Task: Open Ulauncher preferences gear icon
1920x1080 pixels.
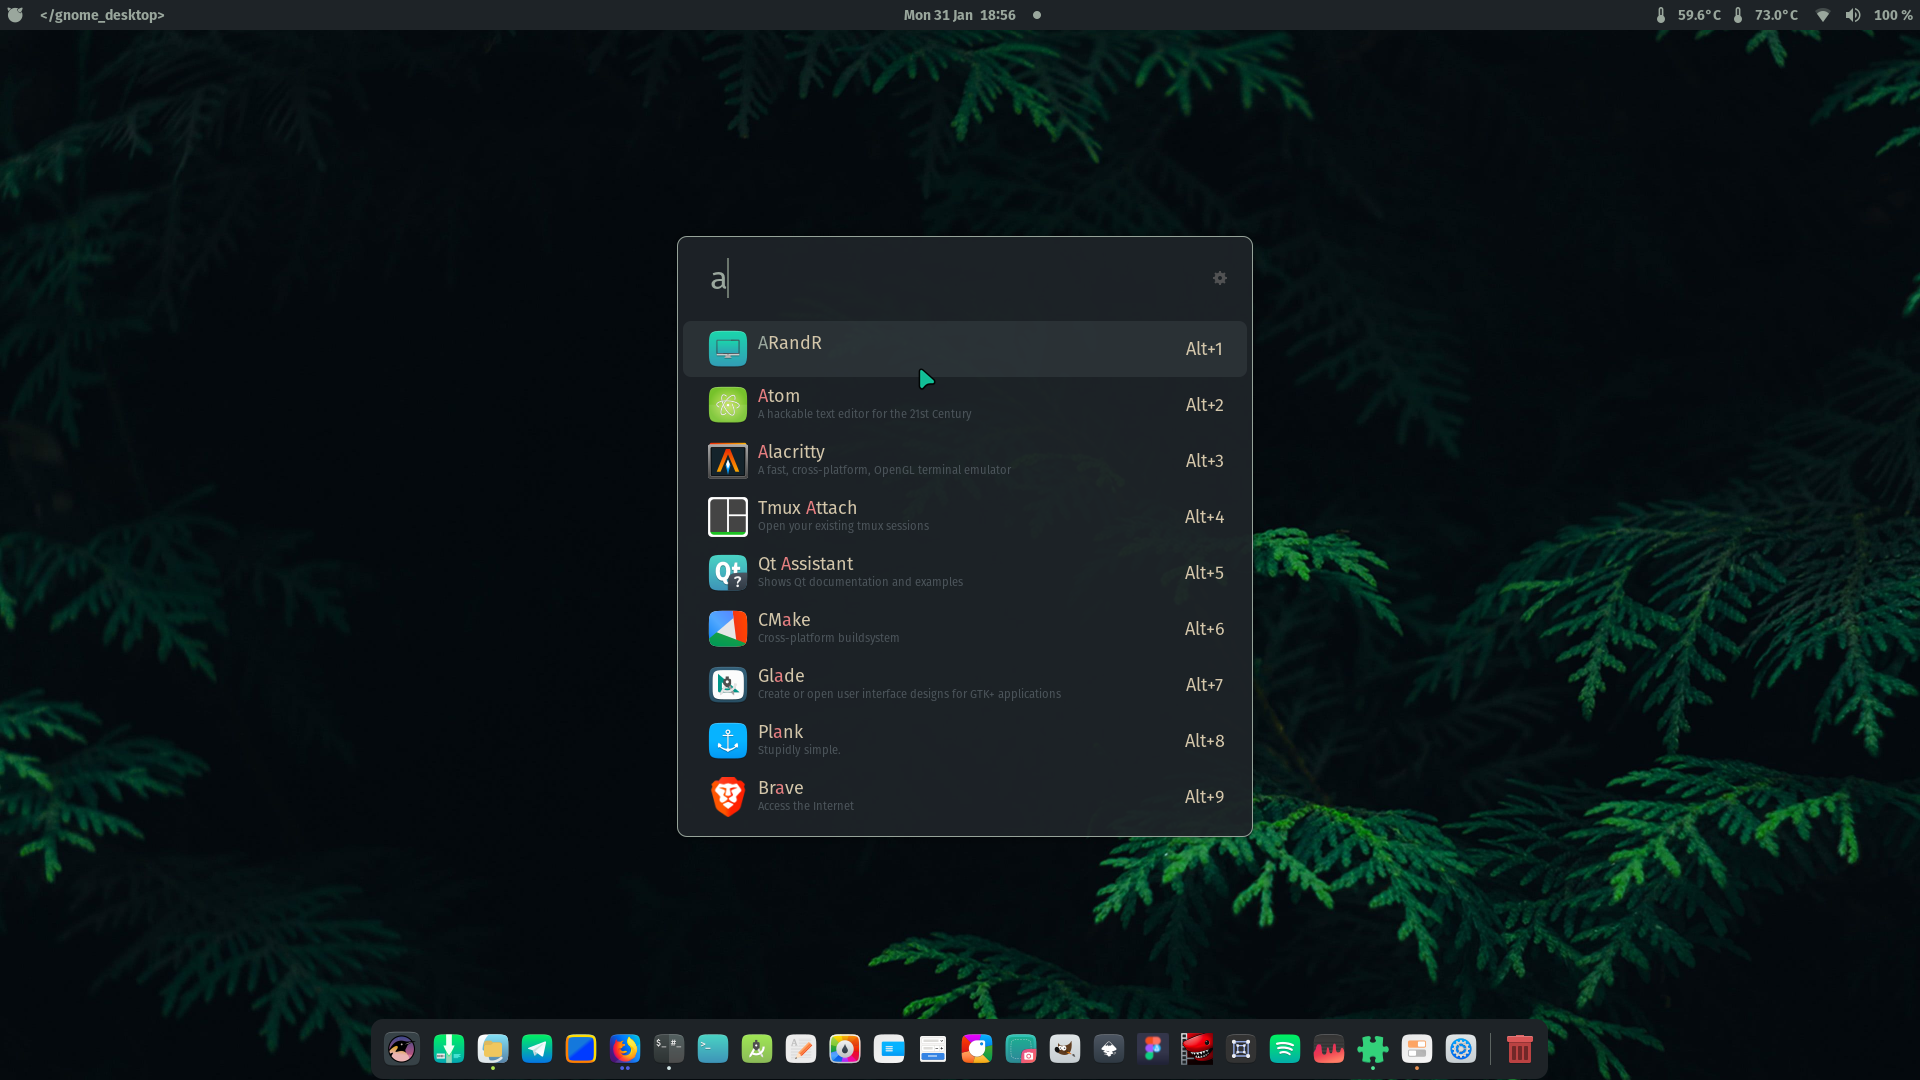Action: coord(1219,278)
